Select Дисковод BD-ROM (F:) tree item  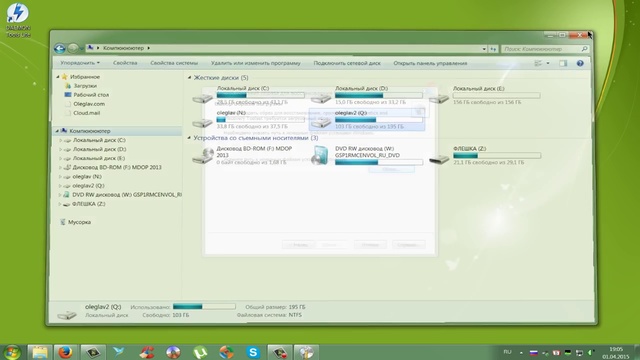tap(117, 167)
